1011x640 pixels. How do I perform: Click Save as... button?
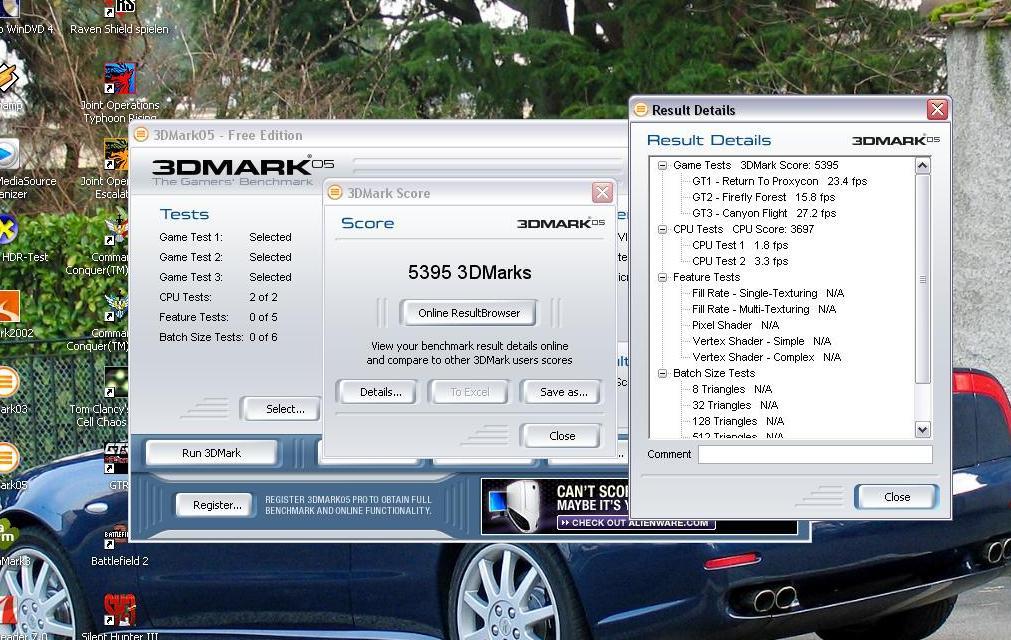click(x=563, y=392)
